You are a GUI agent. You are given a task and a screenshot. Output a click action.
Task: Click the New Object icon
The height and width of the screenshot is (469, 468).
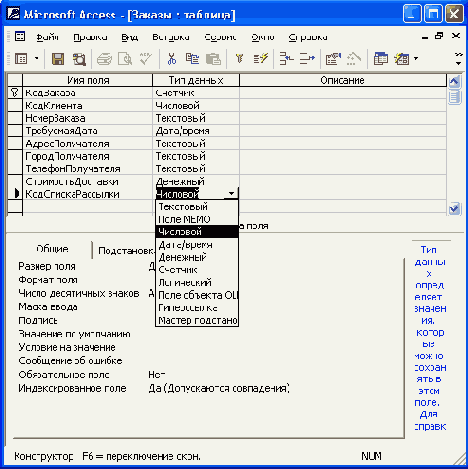coord(402,59)
